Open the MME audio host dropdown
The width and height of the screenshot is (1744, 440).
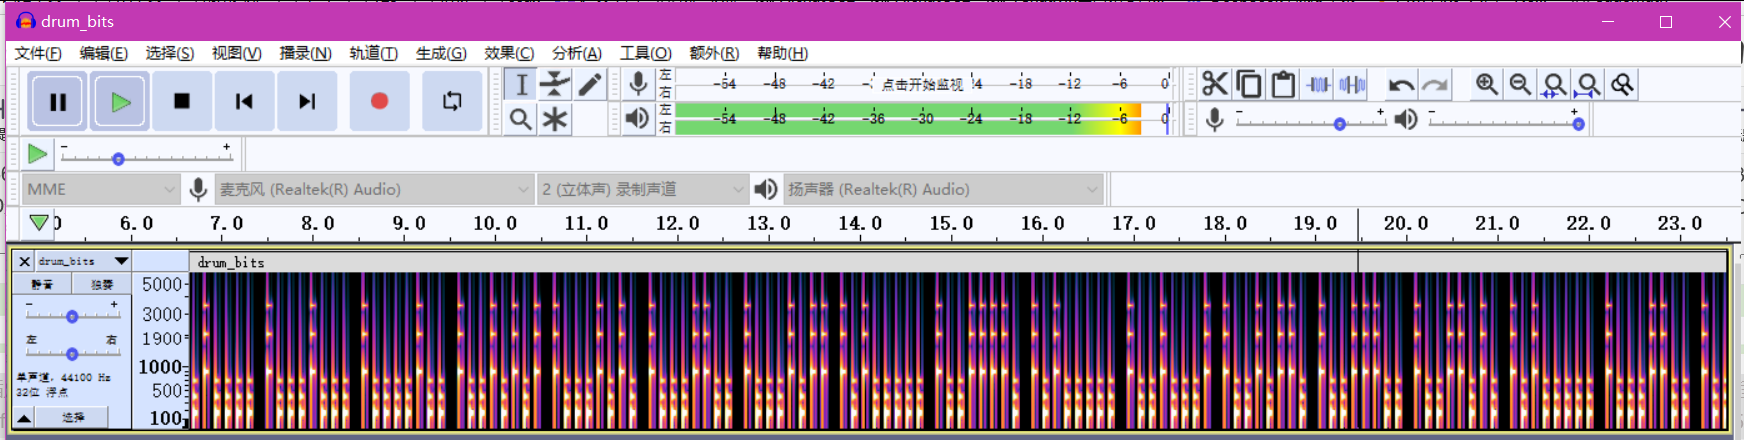coord(100,189)
